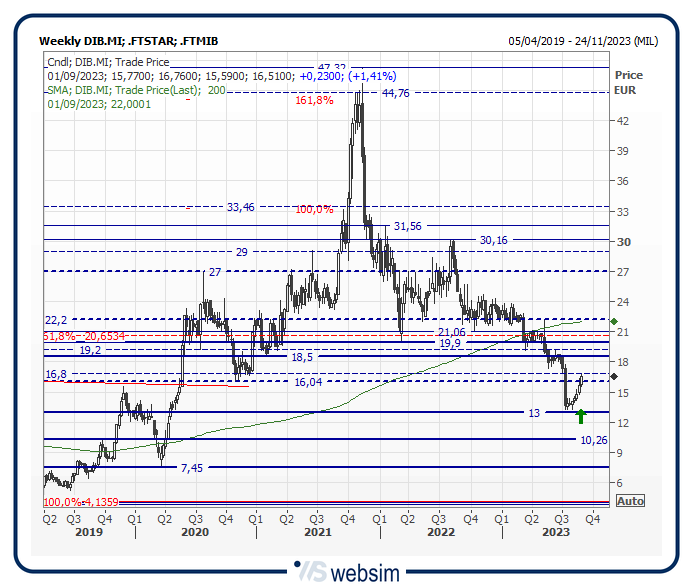Click the Price EUR axis header
Screen dimensions: 693x587
point(629,82)
